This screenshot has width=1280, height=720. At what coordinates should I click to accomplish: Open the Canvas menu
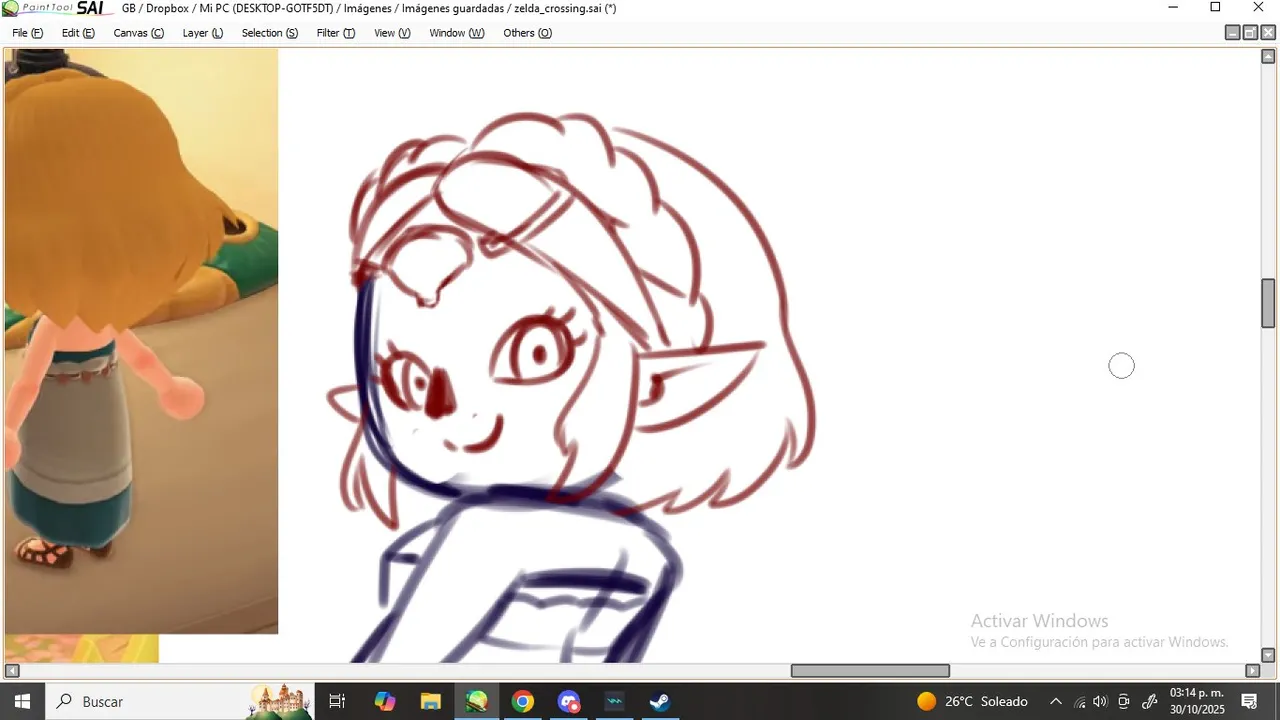(x=138, y=33)
